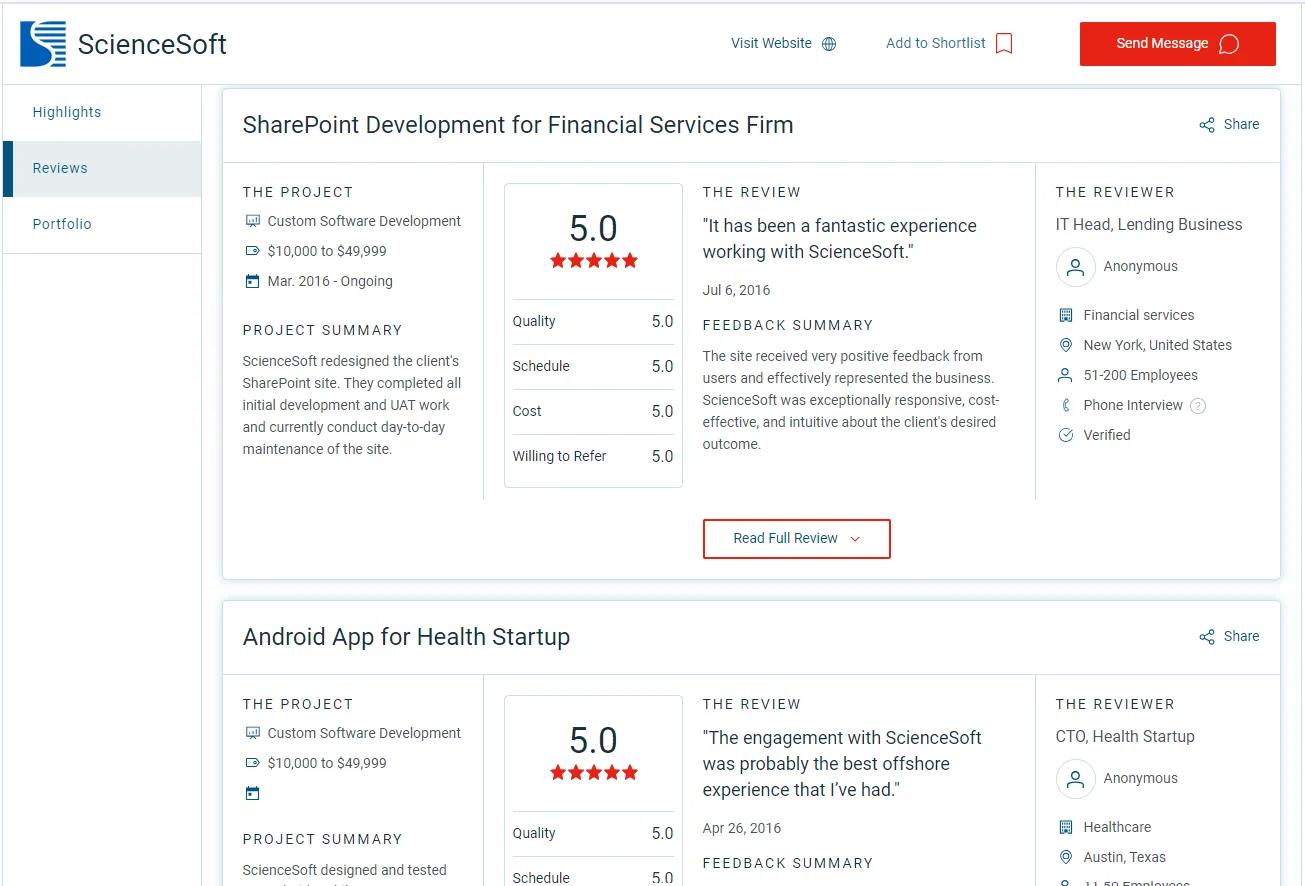Click Custom Software Development in the SharePoint project

(x=364, y=221)
